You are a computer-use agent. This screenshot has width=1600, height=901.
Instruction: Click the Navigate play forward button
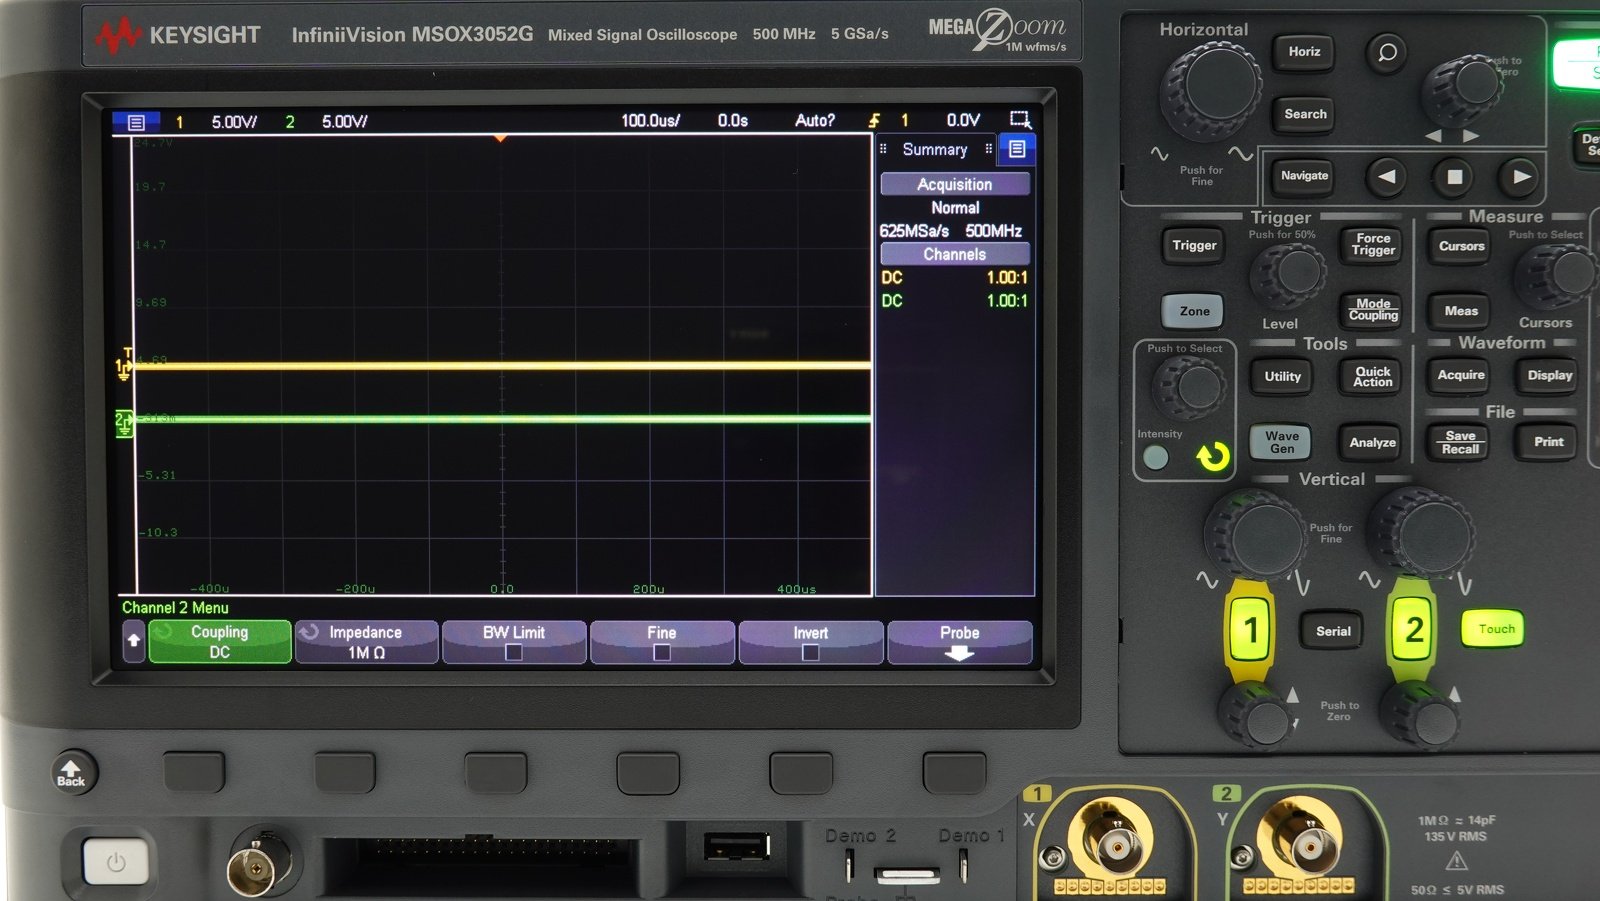click(x=1521, y=177)
